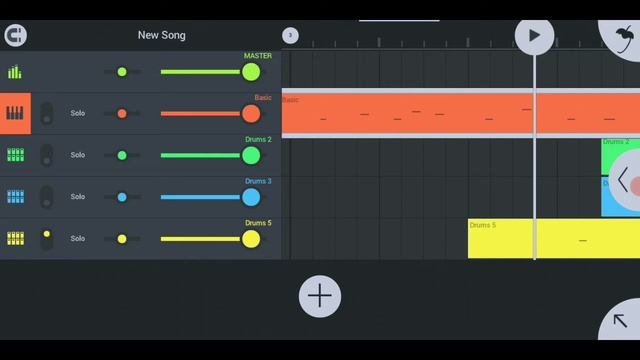Toggle mute switch on Drums 5 track
Screen dimensions: 640x360
point(47,238)
